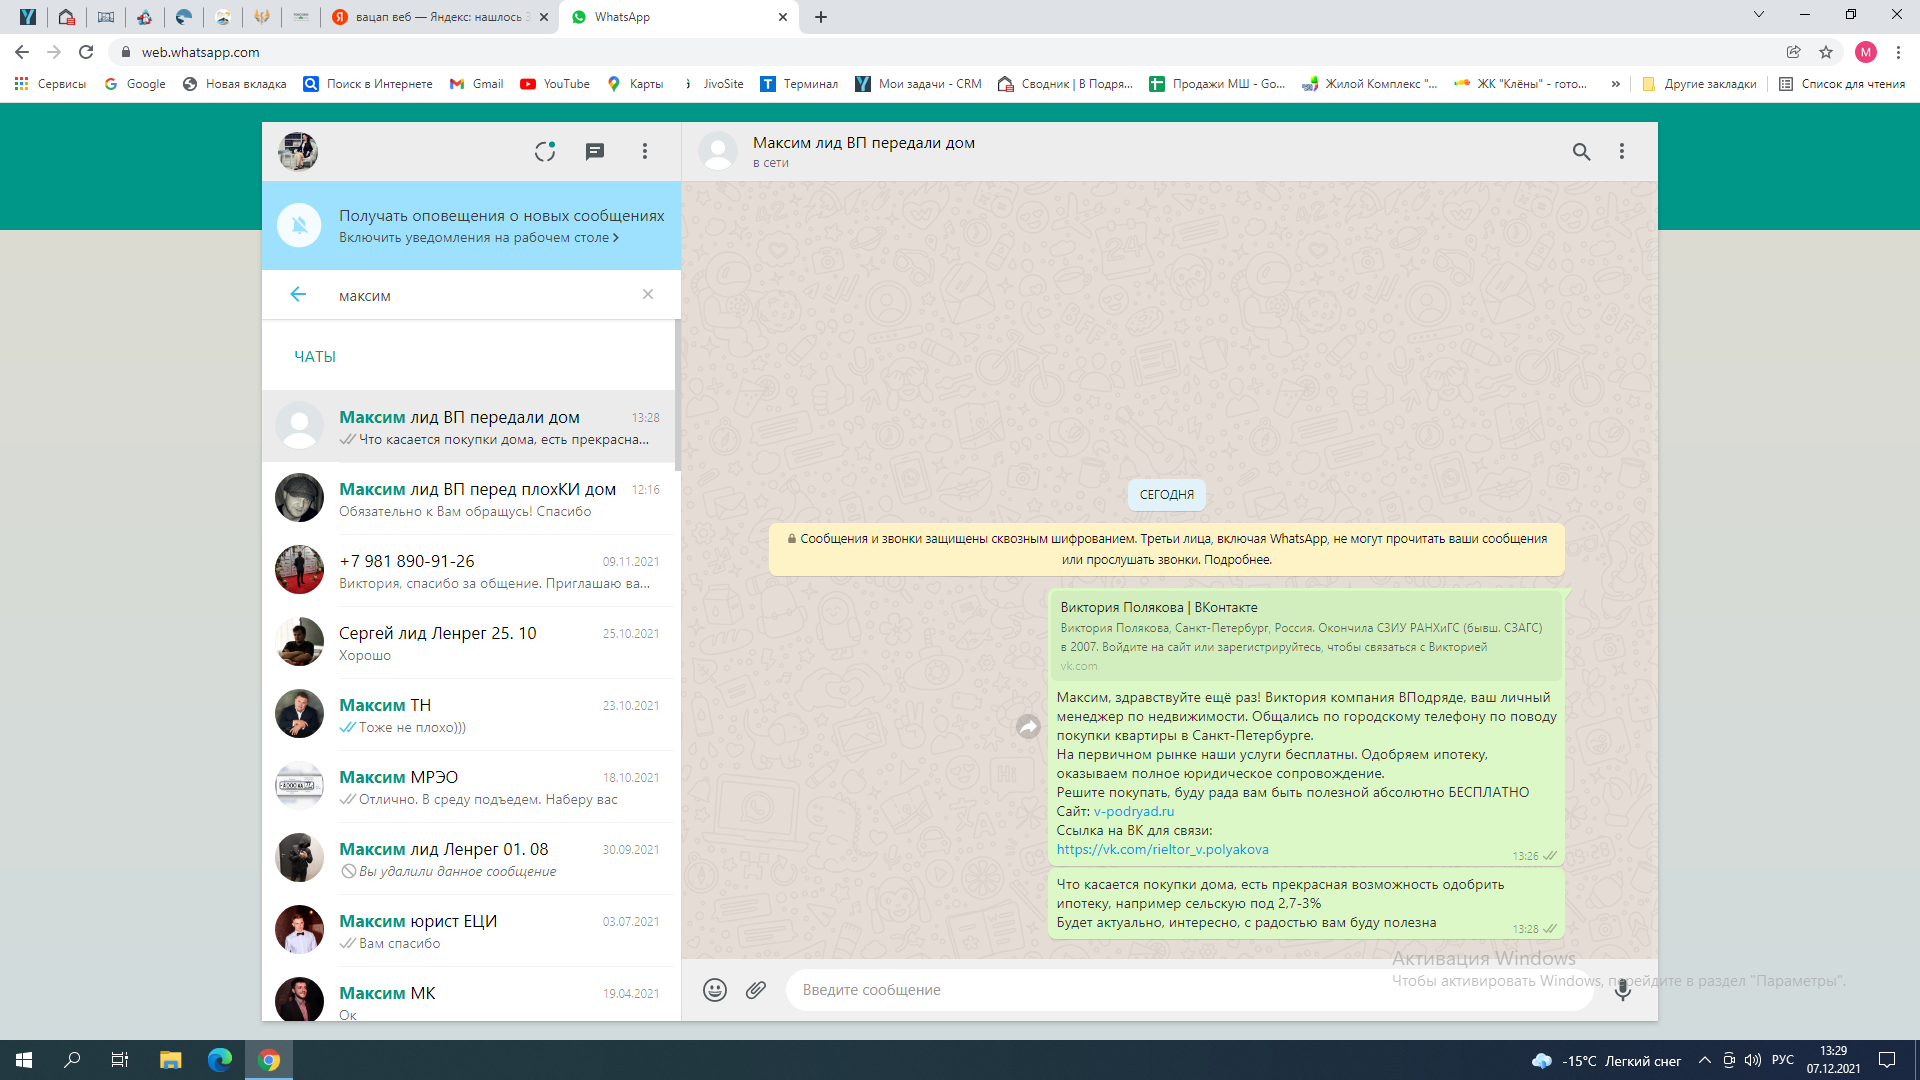Expand the hidden bookmarks chevron

tap(1615, 84)
